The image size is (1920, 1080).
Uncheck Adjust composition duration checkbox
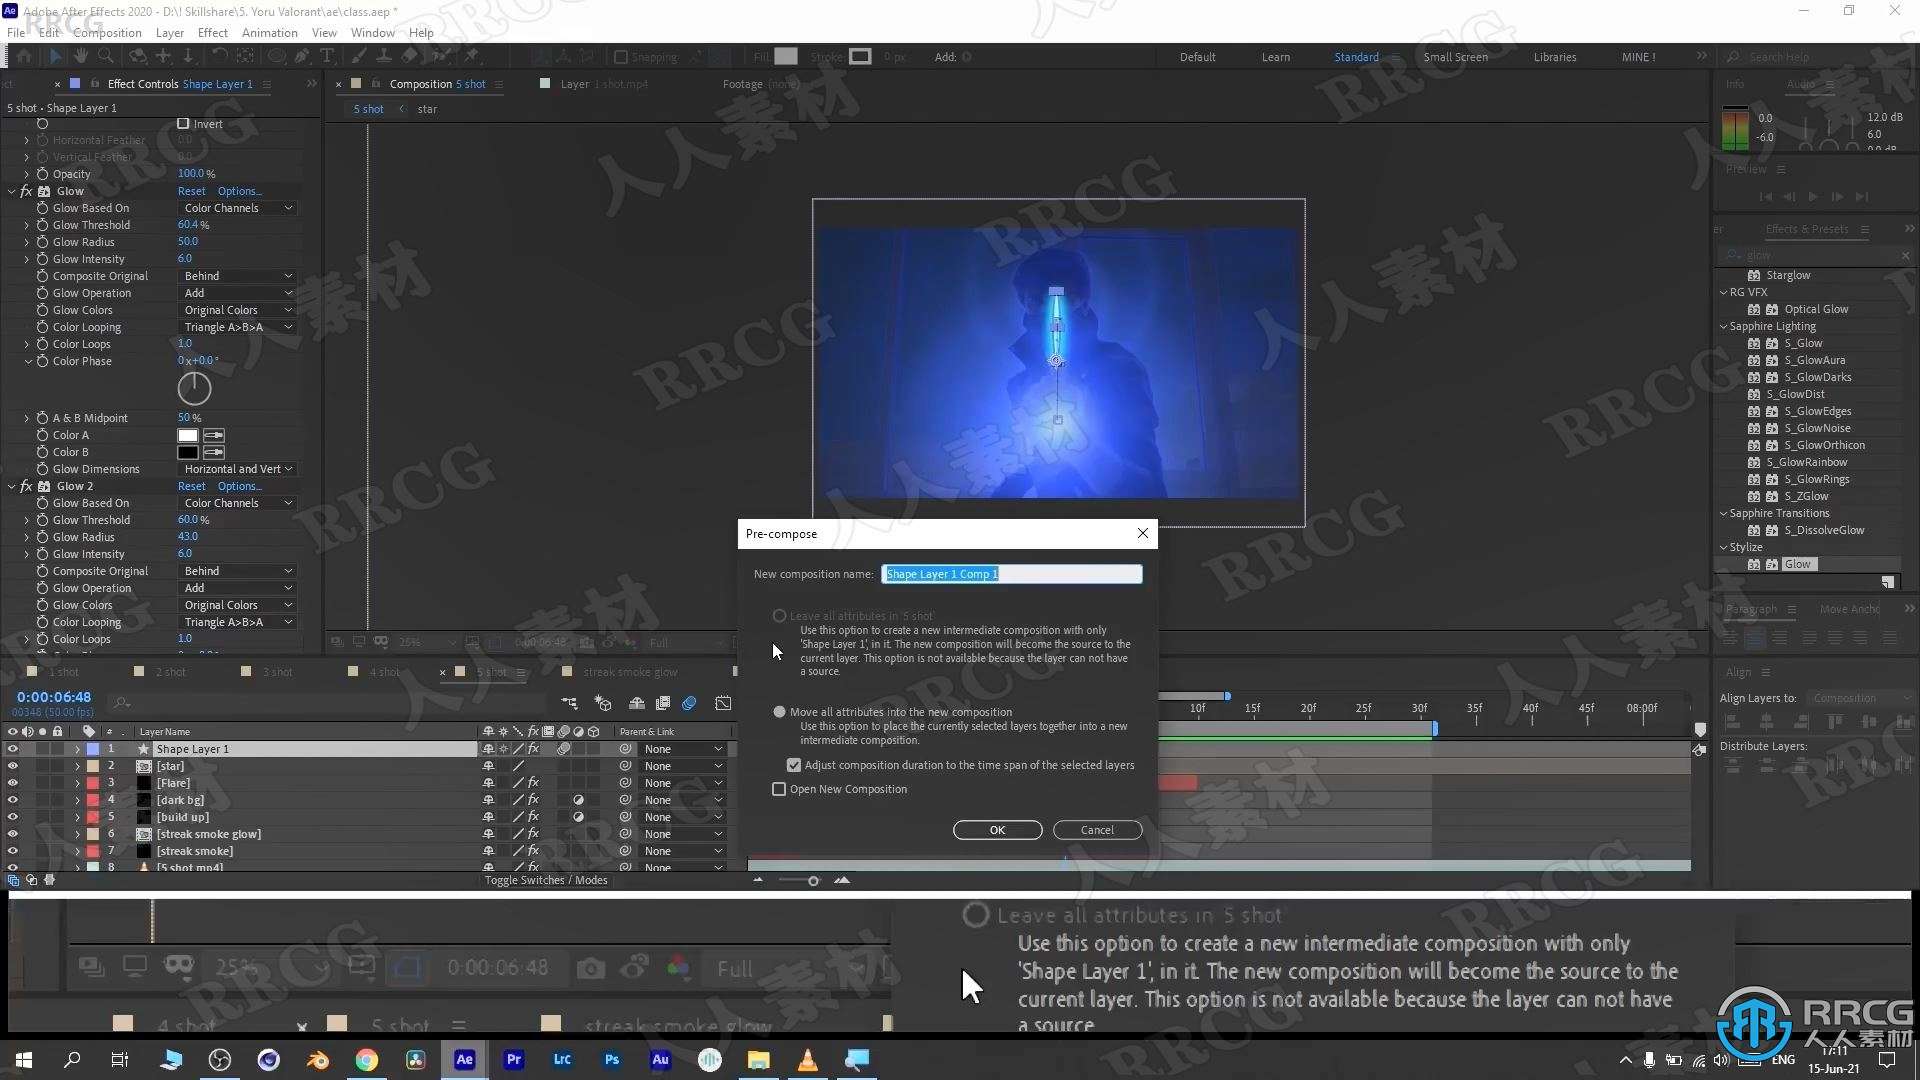click(x=794, y=765)
